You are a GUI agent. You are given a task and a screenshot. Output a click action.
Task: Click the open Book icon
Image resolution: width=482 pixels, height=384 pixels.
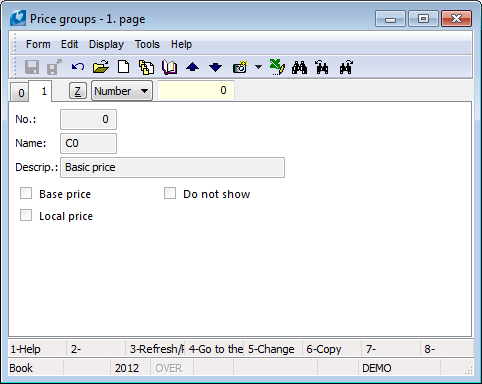(x=169, y=67)
